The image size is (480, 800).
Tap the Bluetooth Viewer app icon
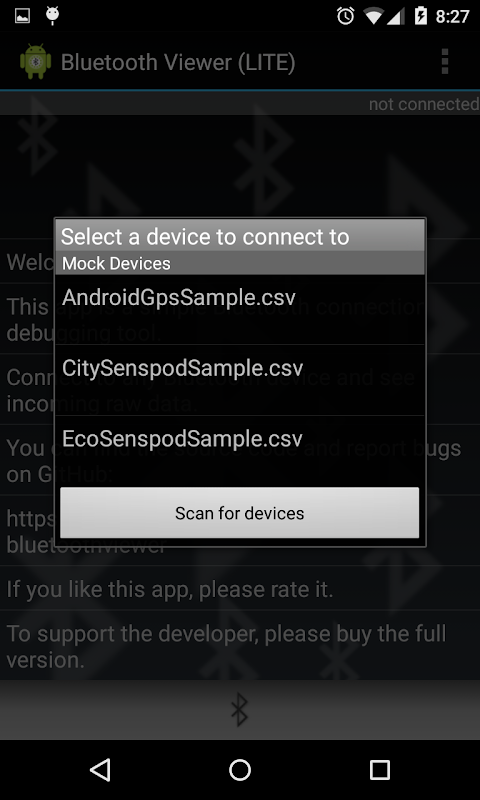(35, 62)
